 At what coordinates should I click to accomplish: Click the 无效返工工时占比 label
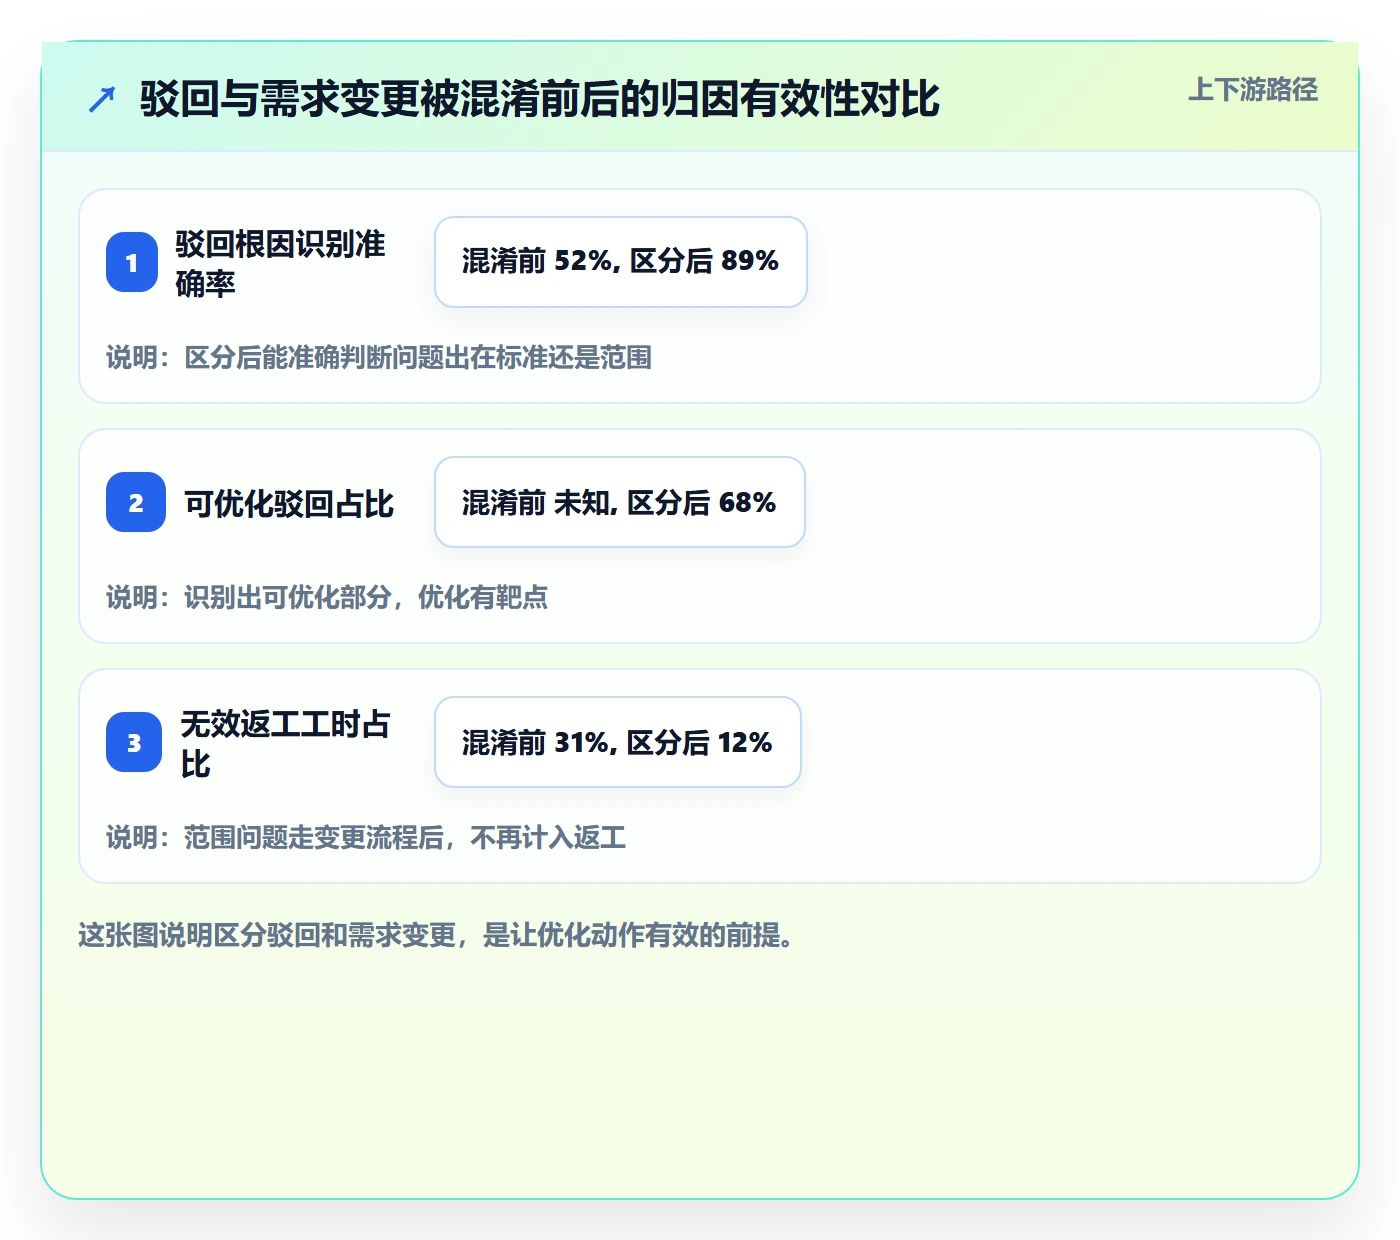pyautogui.click(x=286, y=743)
